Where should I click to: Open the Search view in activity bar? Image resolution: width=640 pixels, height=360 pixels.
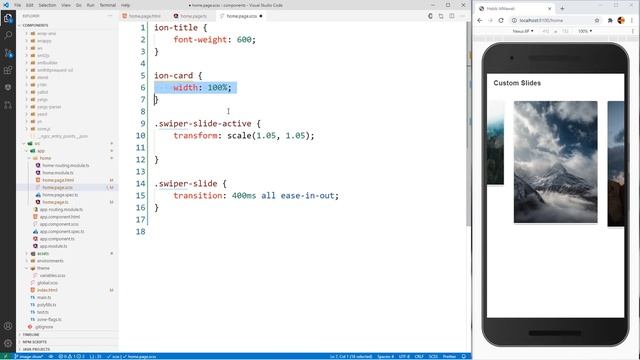point(8,35)
